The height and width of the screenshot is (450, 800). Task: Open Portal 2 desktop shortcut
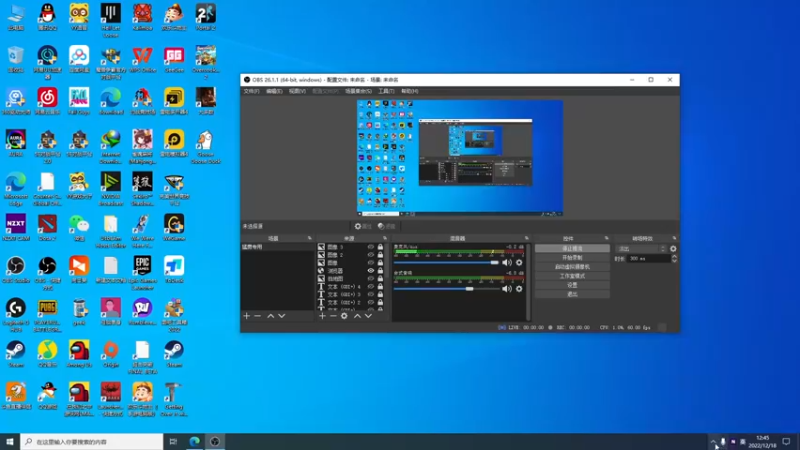tap(206, 17)
